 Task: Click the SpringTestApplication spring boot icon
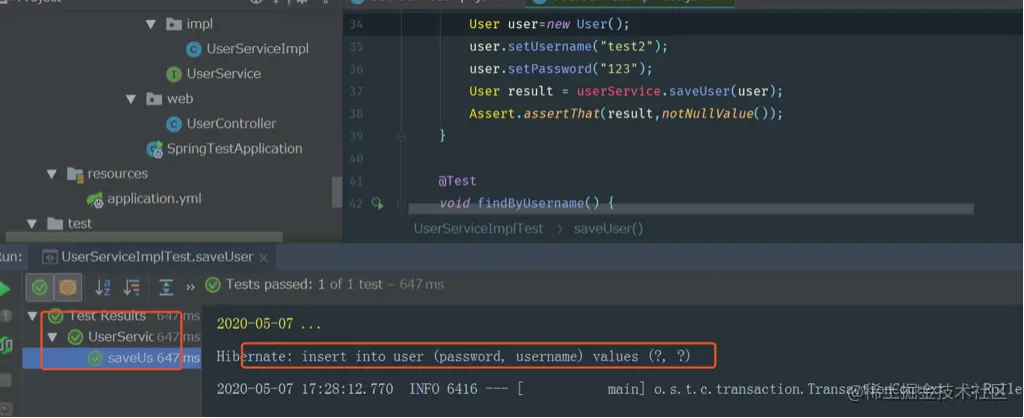(x=155, y=150)
